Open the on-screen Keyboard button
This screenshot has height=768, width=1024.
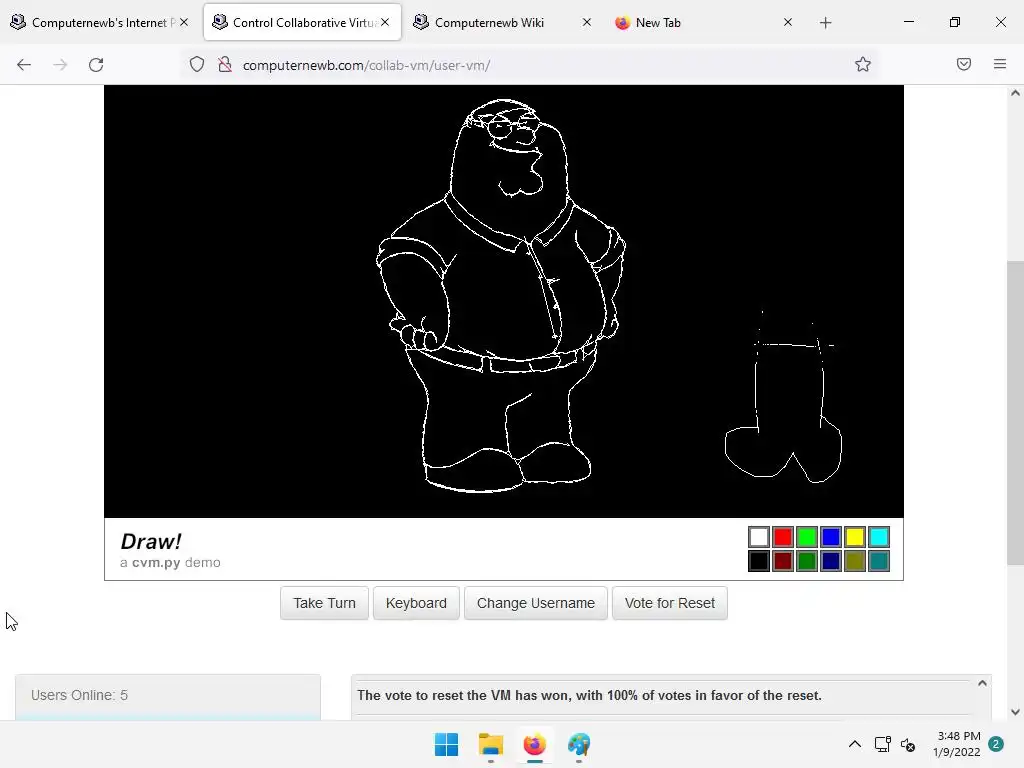click(416, 603)
